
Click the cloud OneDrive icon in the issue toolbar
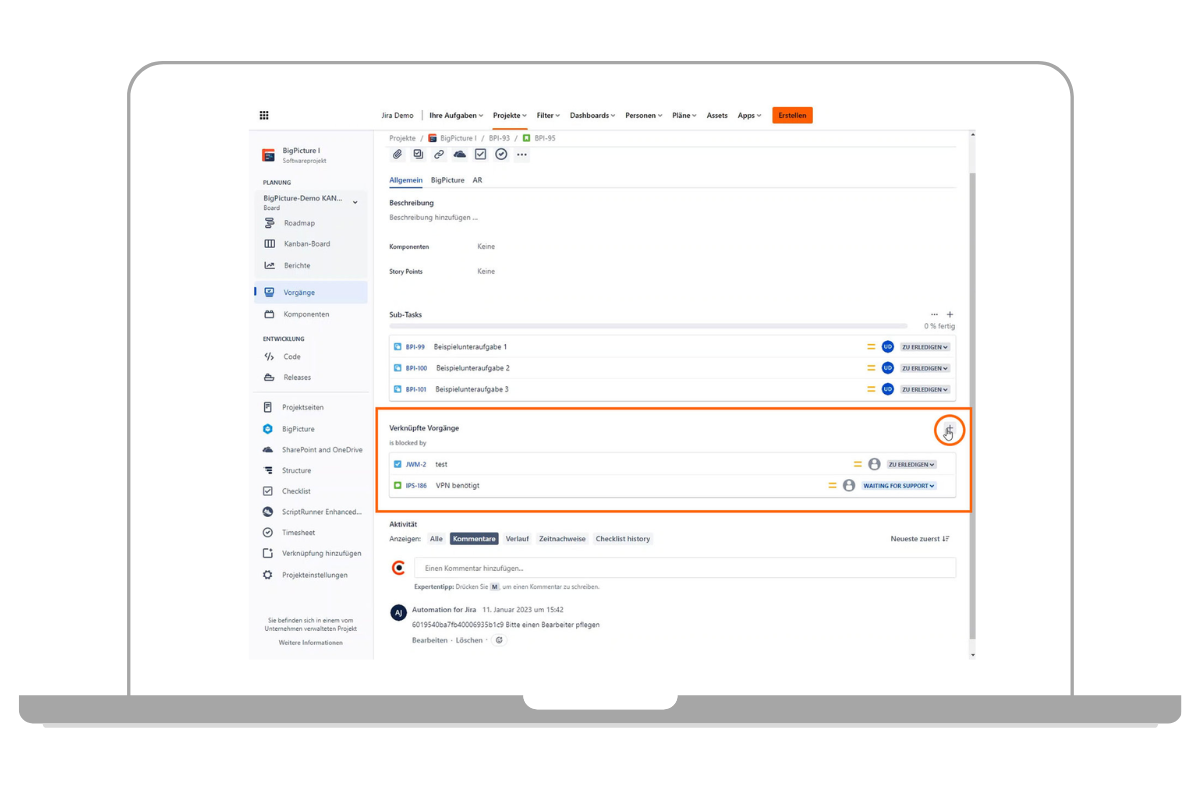coord(460,154)
